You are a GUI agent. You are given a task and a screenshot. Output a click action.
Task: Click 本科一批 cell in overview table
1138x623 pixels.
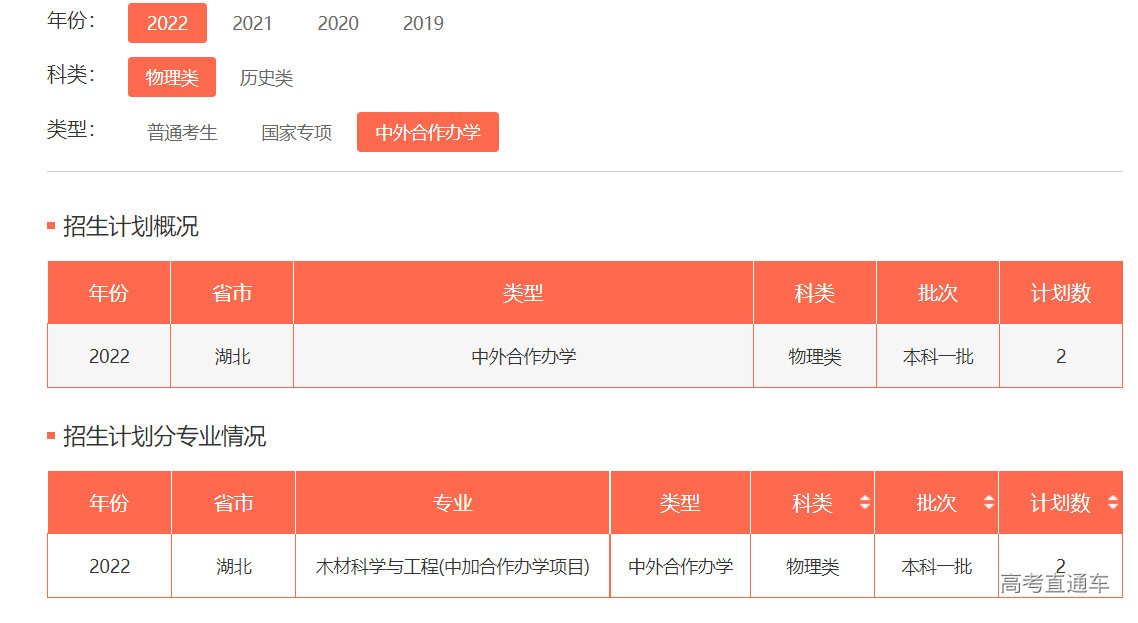pyautogui.click(x=938, y=356)
